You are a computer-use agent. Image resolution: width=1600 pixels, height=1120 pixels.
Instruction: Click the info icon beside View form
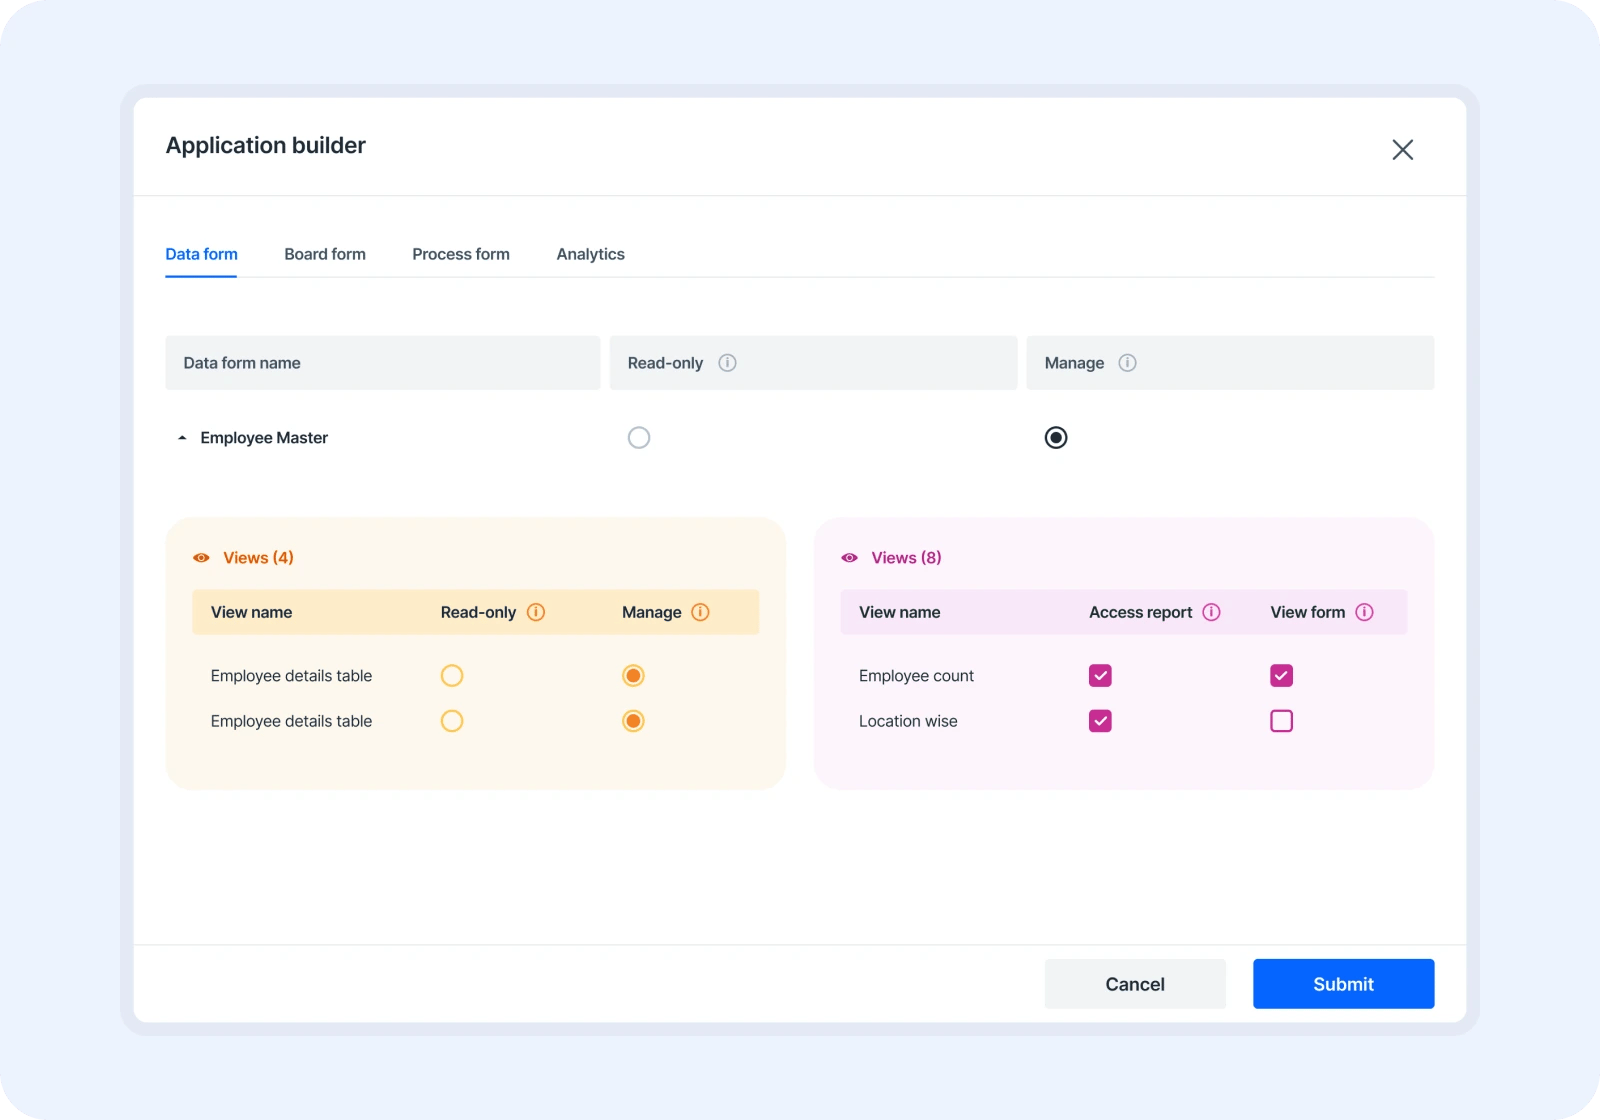[x=1364, y=612]
